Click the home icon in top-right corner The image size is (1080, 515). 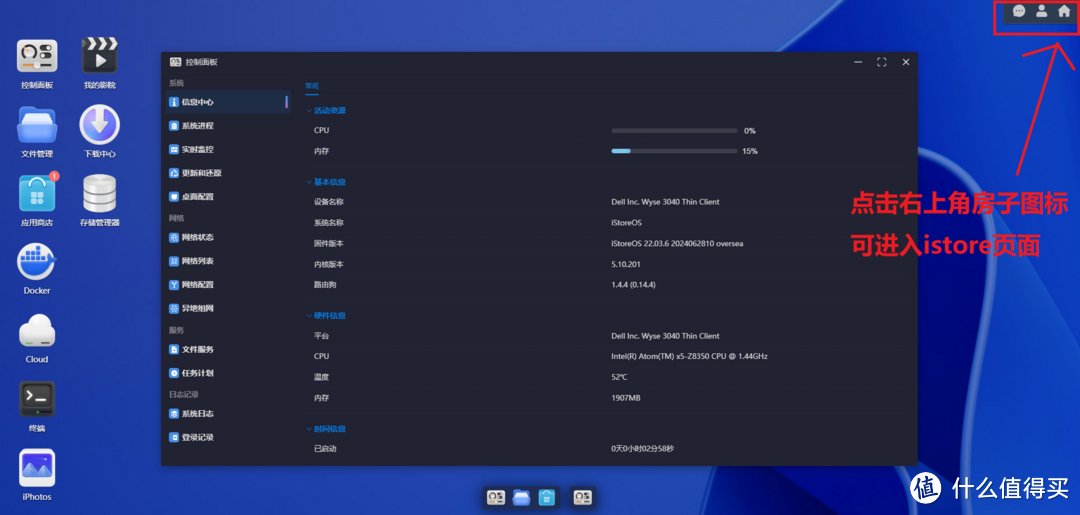click(x=1064, y=11)
